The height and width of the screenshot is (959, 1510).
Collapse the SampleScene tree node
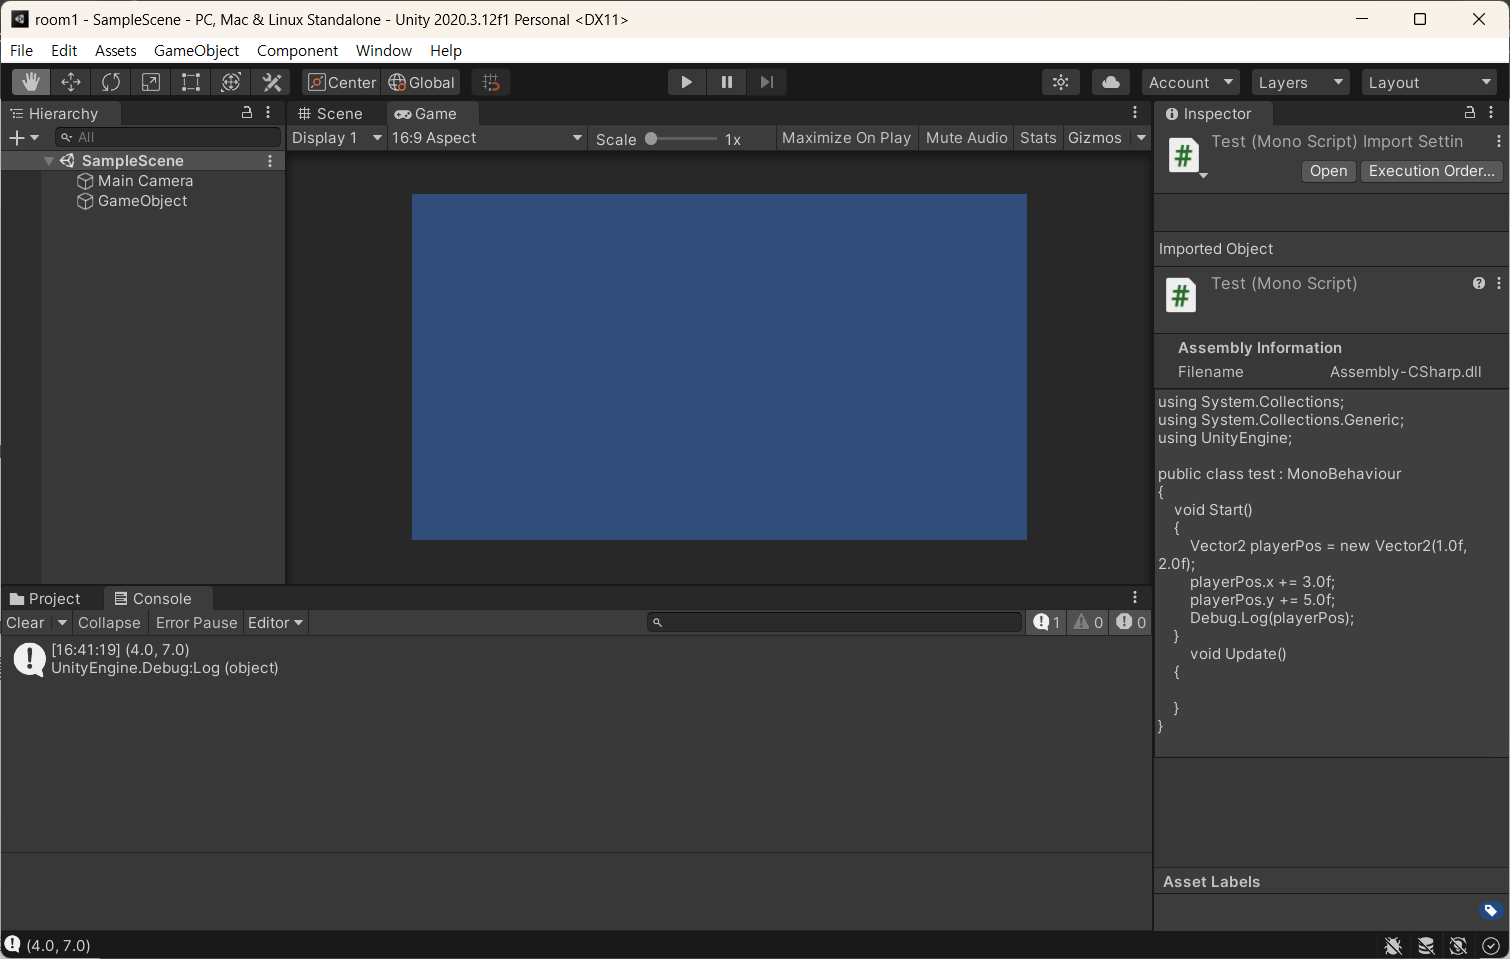[49, 161]
